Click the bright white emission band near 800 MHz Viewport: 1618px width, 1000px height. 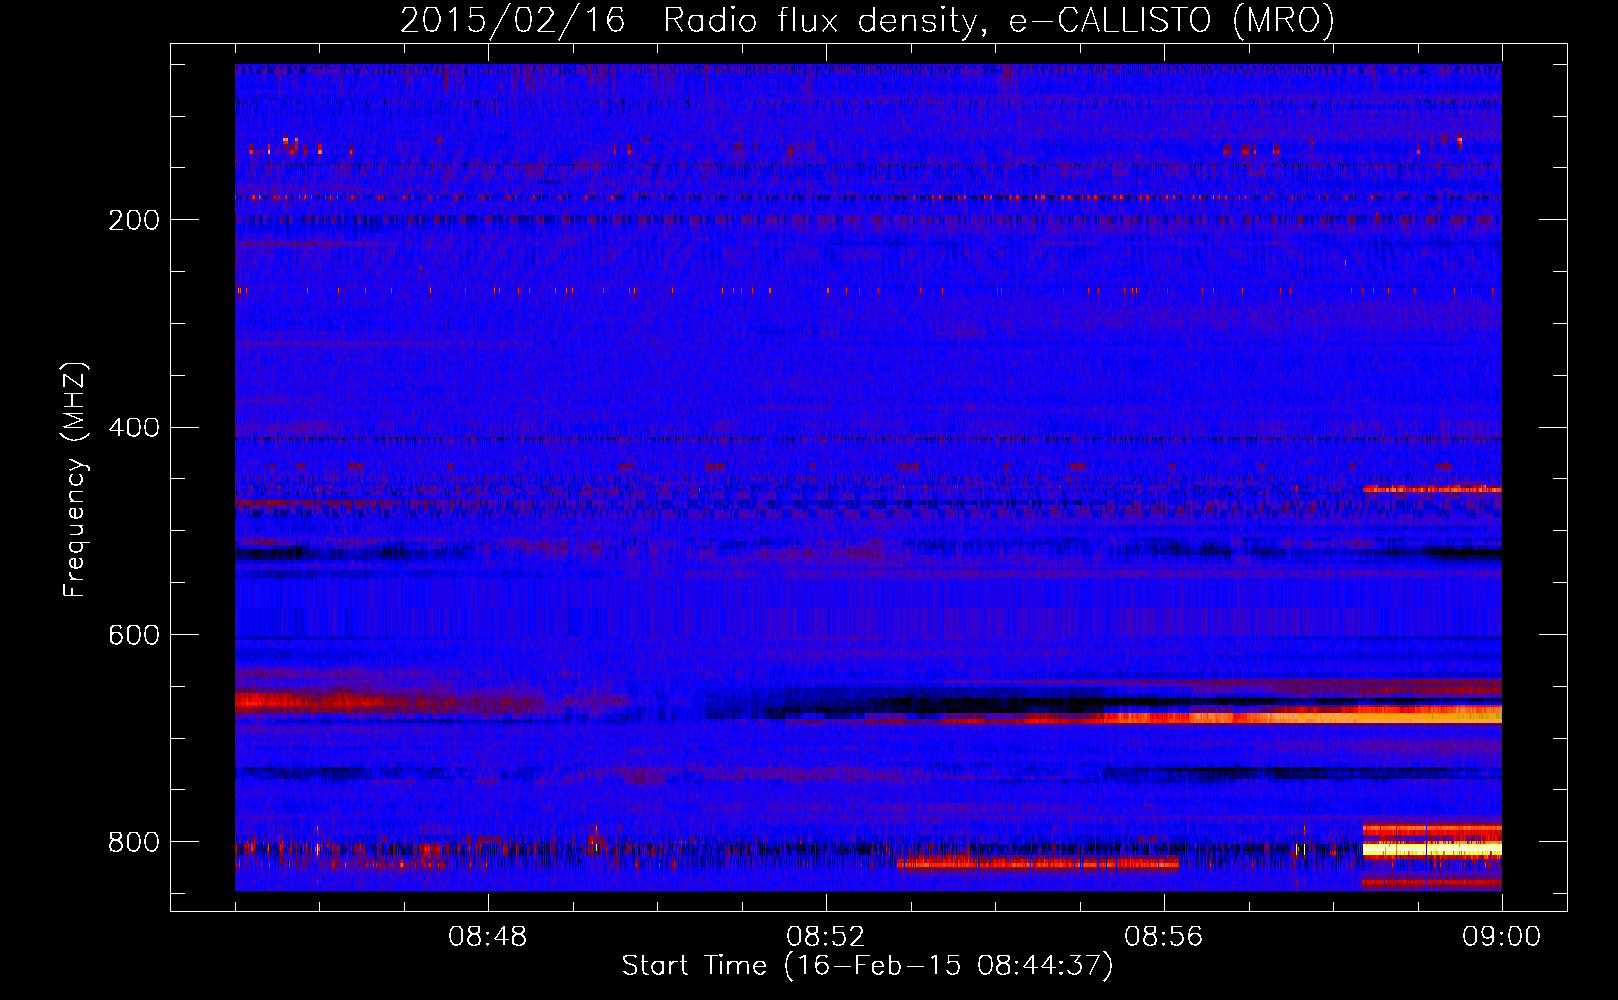click(x=1432, y=849)
